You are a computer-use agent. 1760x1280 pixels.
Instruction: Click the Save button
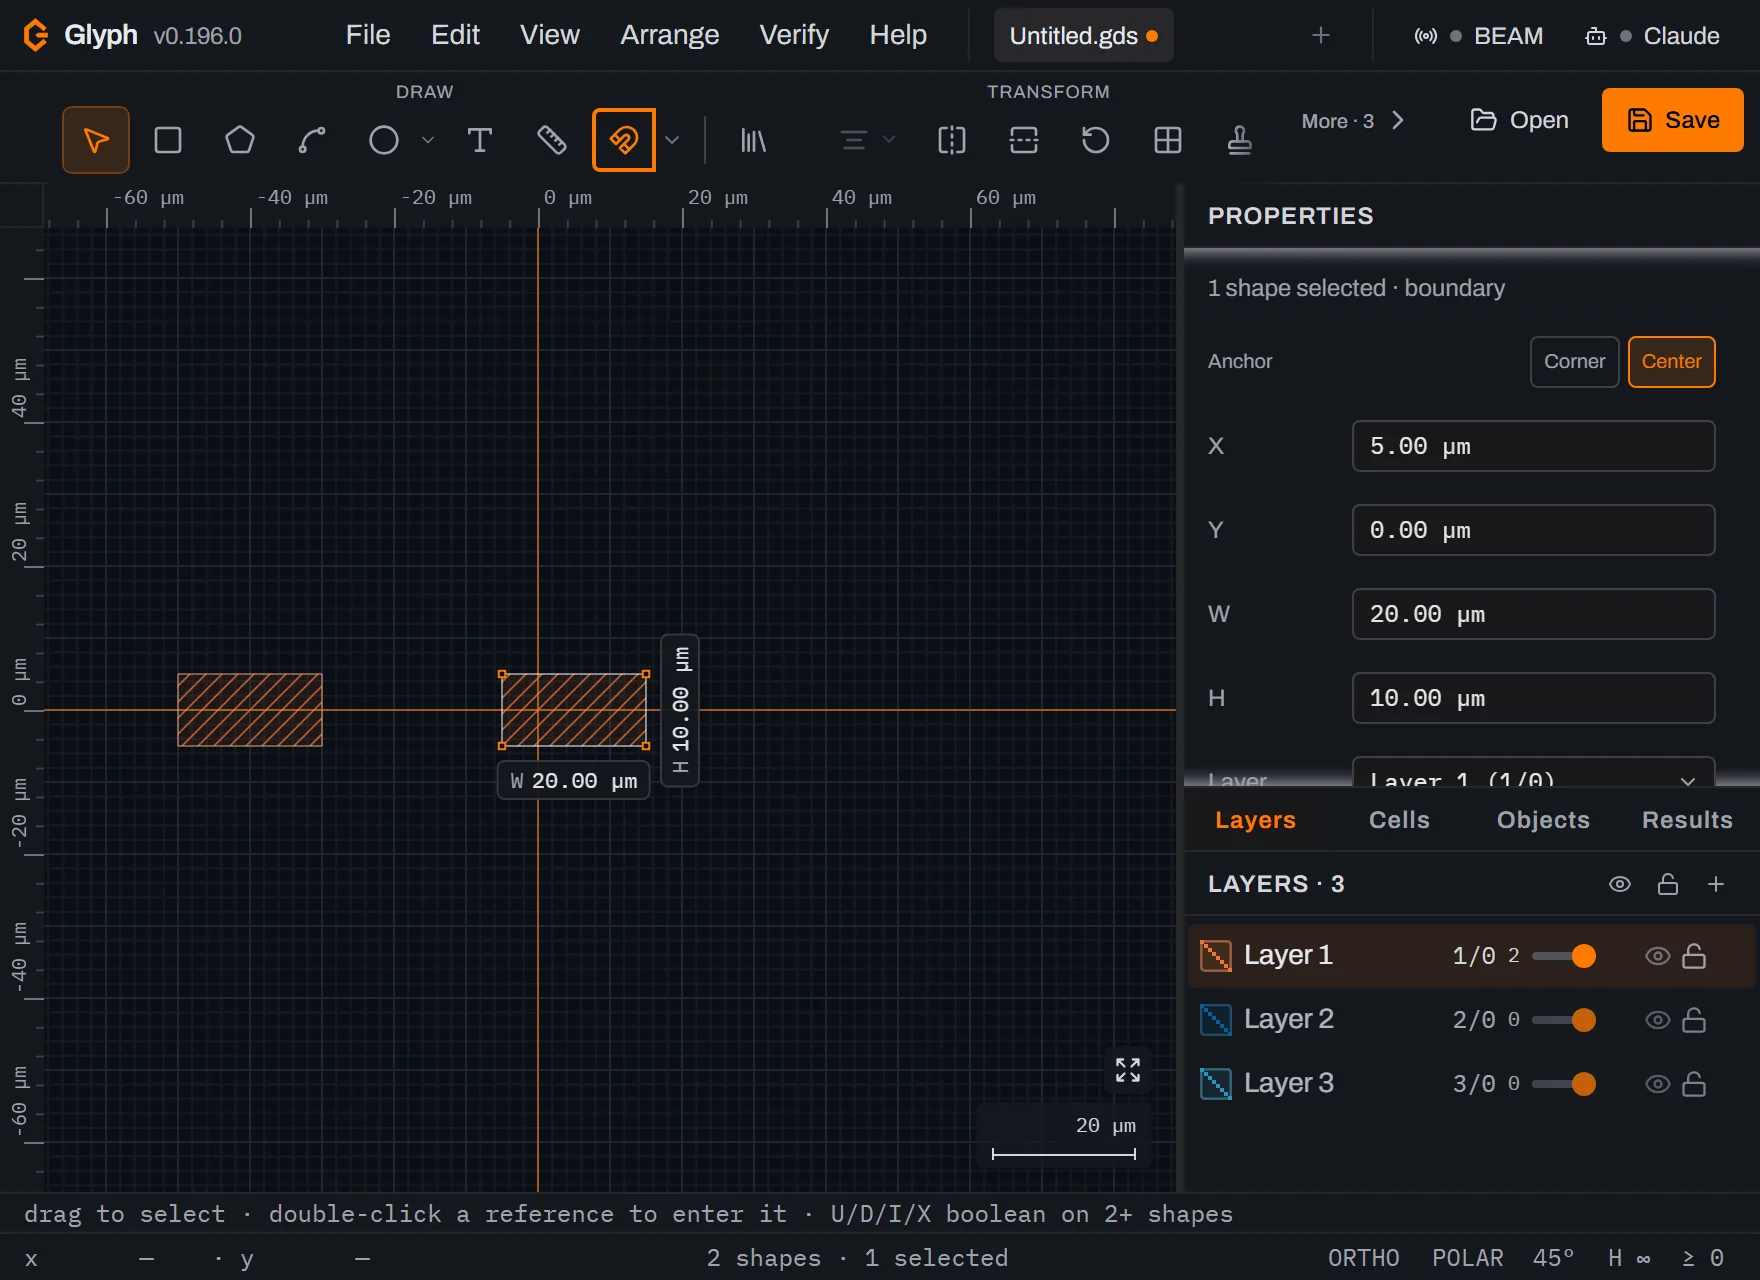[1673, 120]
